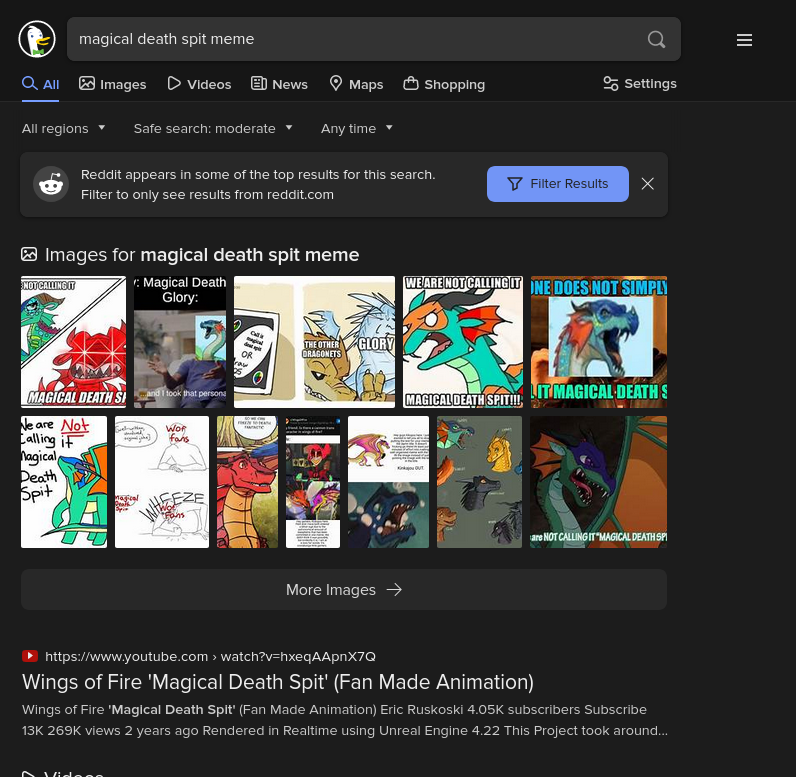Open 'We are not calling it' orange dragon thumbnail
The height and width of the screenshot is (777, 796).
pyautogui.click(x=462, y=342)
